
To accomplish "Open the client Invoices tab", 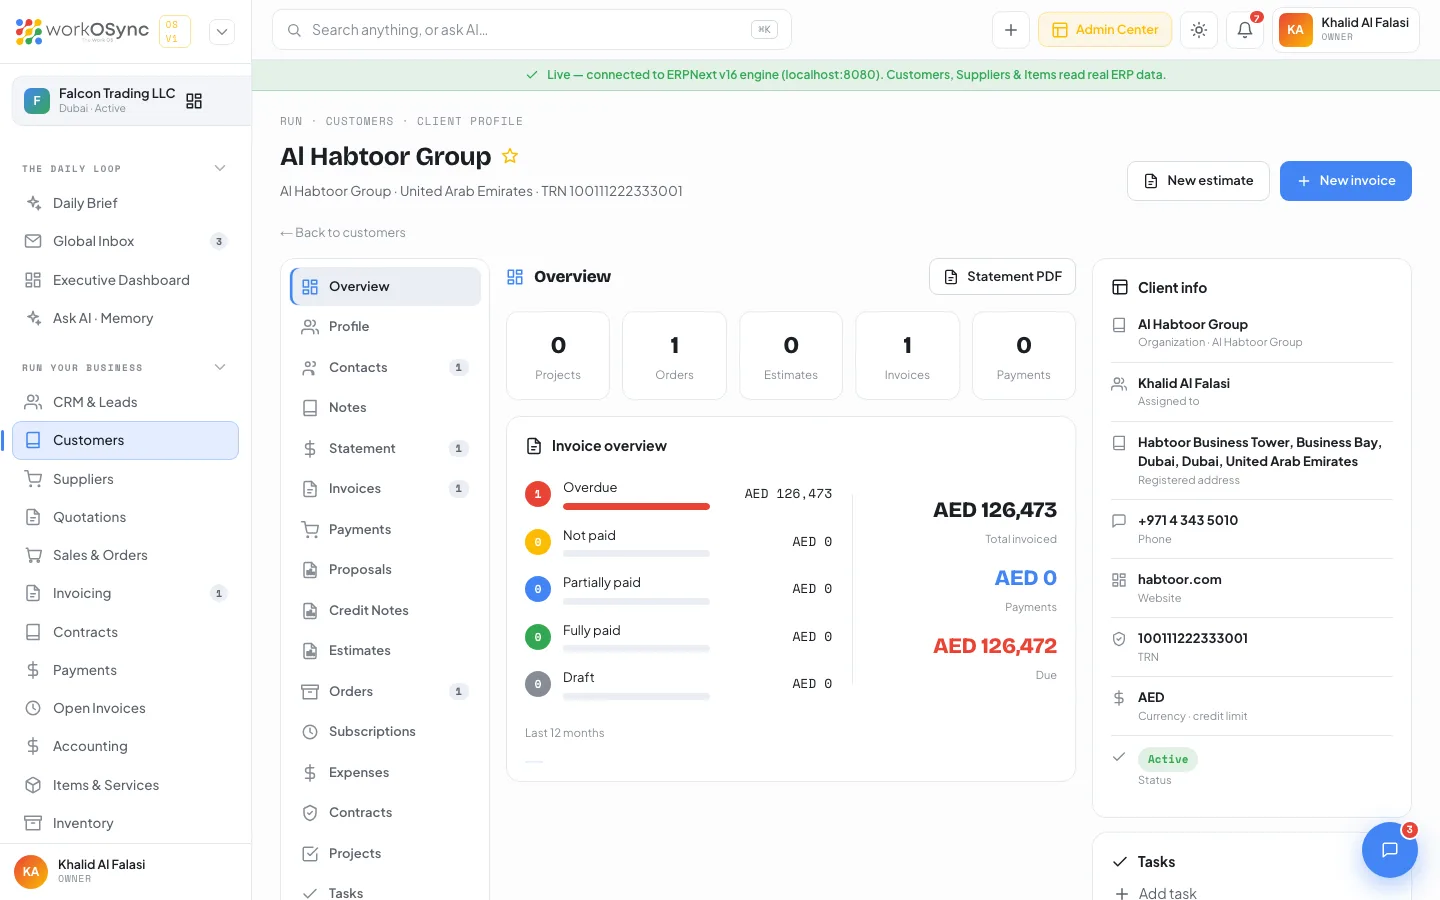I will point(385,488).
